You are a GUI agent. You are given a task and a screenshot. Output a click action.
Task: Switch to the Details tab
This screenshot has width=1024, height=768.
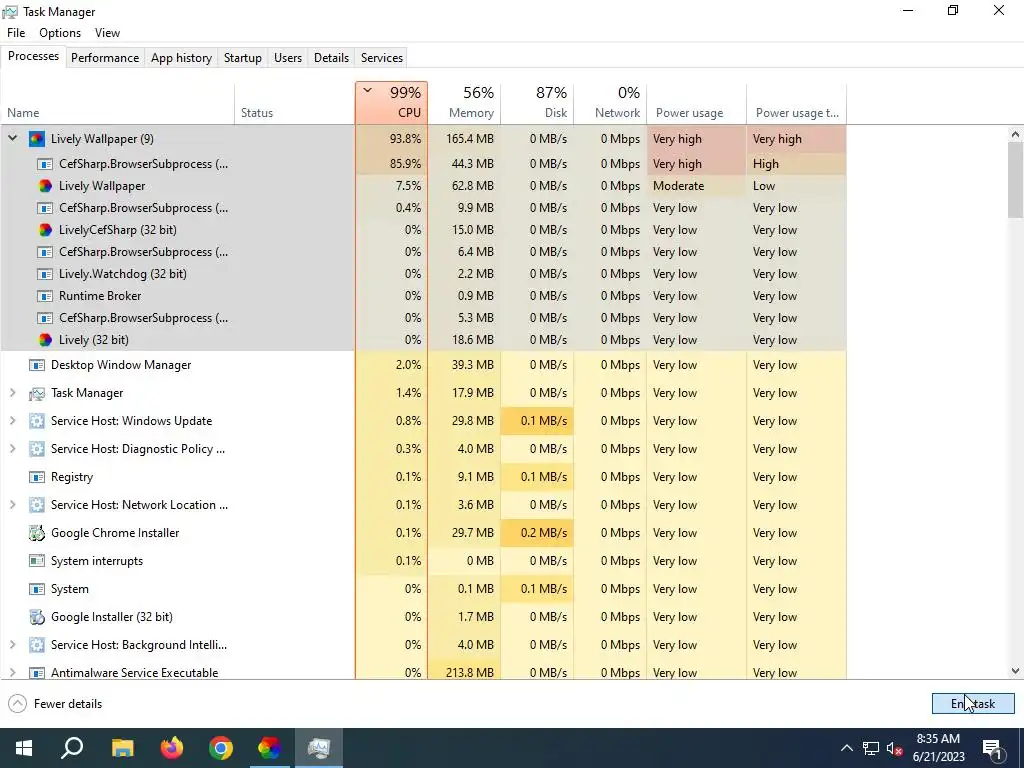[331, 57]
